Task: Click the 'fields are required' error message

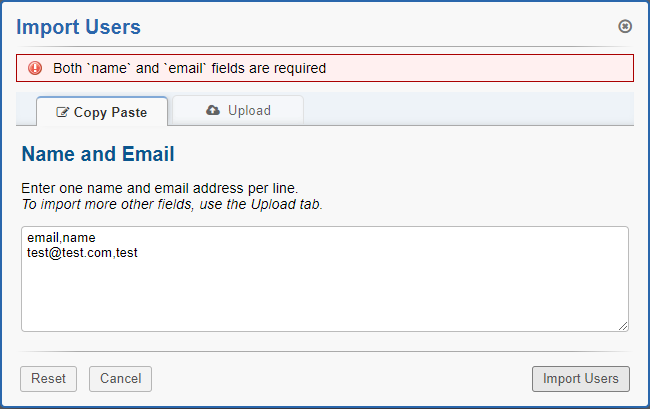Action: click(x=190, y=69)
